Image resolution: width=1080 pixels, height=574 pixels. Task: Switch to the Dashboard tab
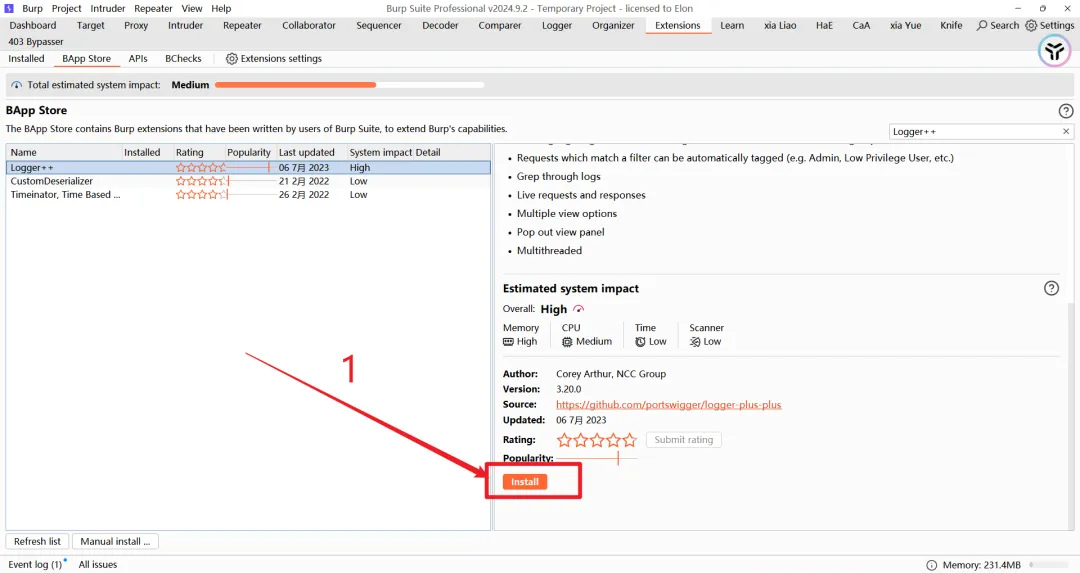(32, 25)
